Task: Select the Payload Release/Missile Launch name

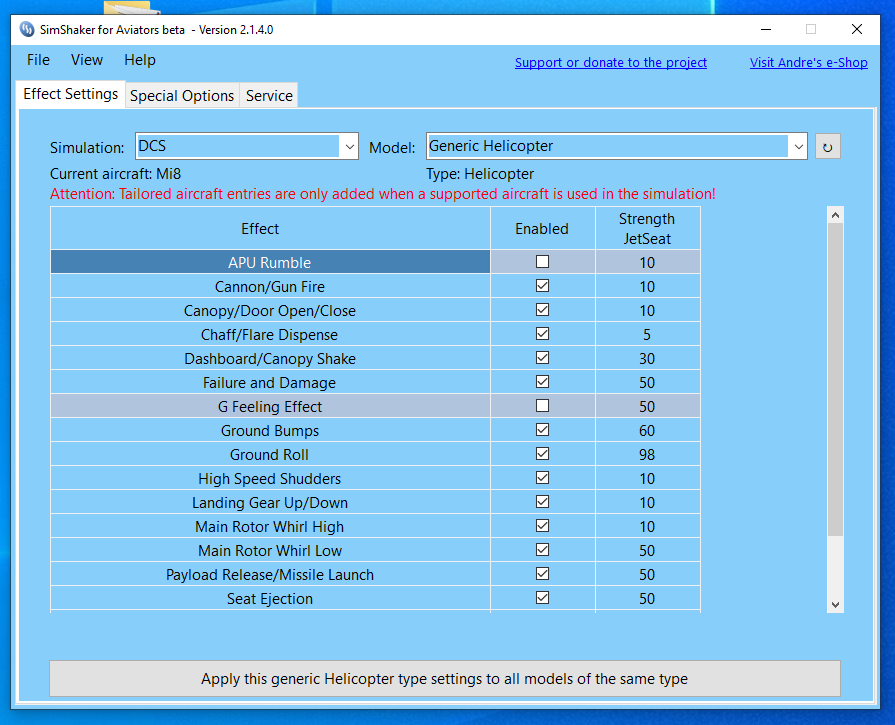Action: 270,574
